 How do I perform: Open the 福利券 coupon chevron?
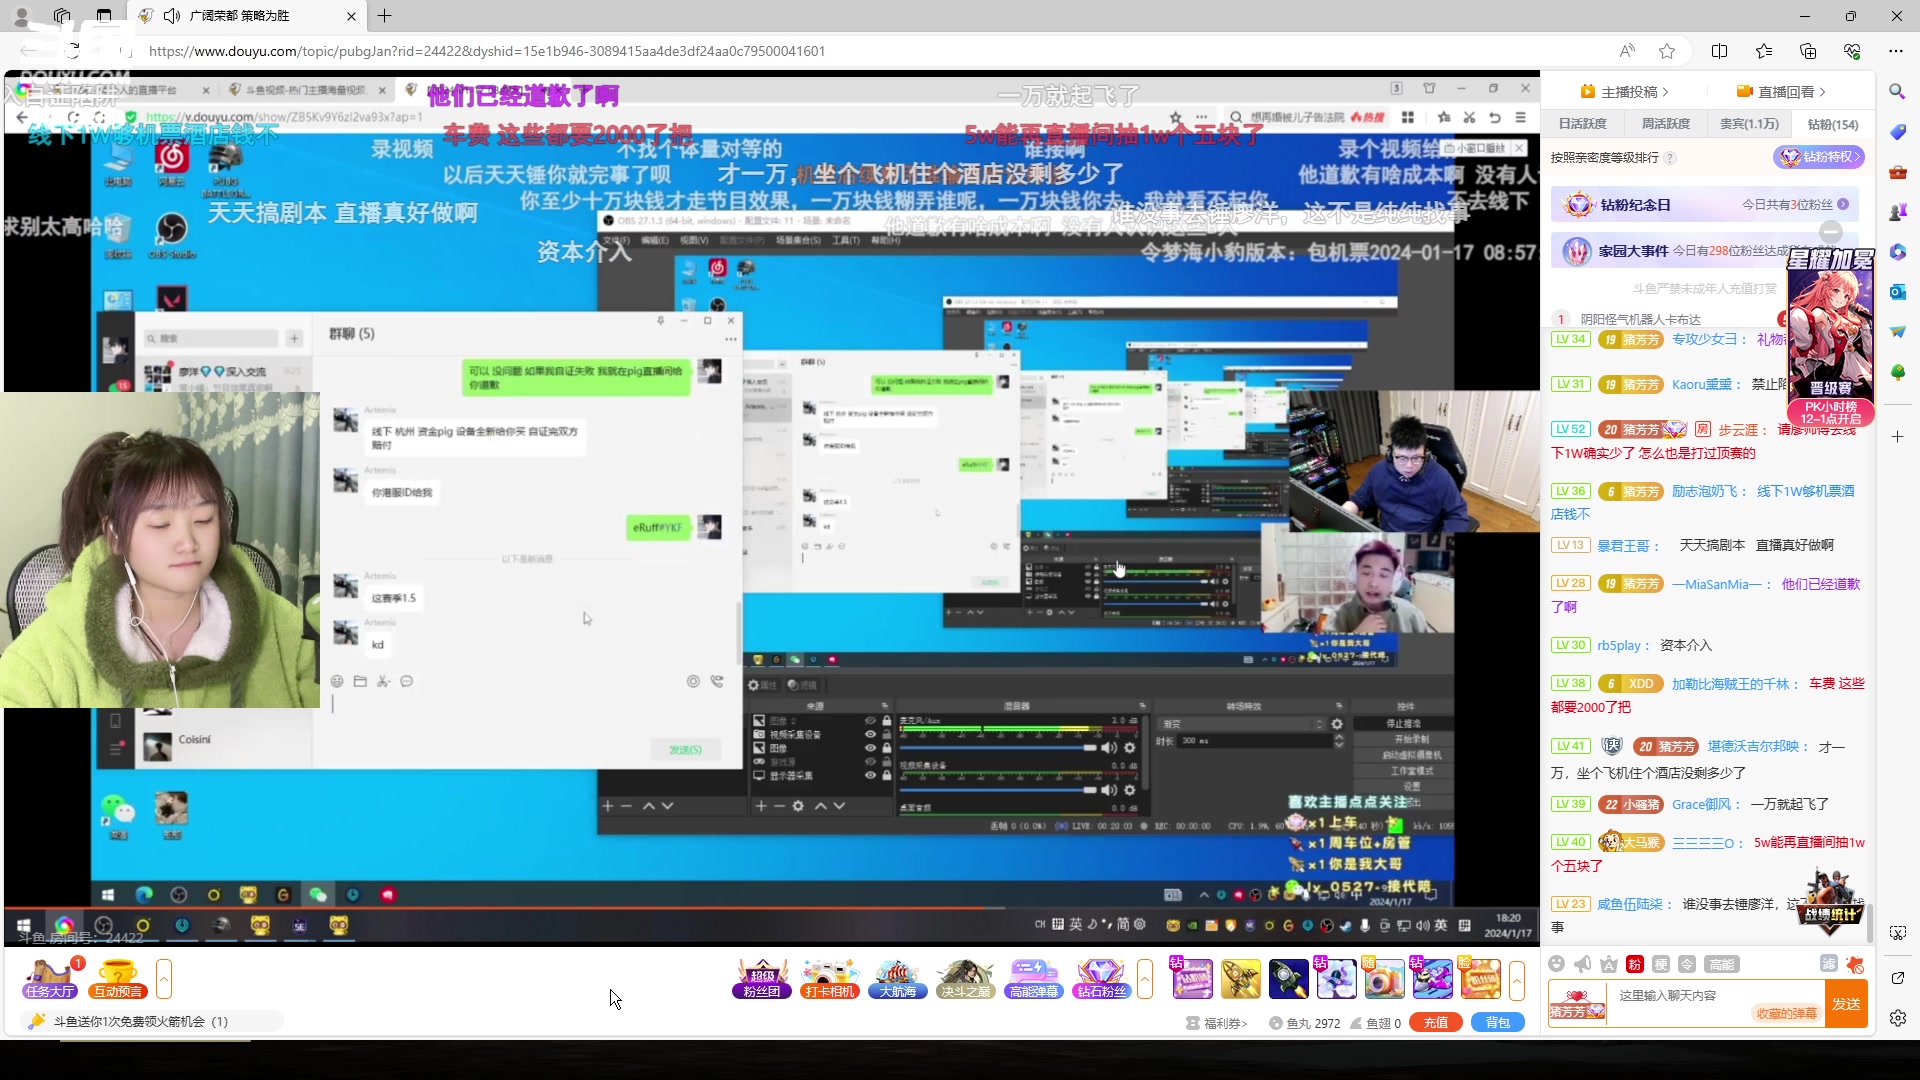1216,1023
